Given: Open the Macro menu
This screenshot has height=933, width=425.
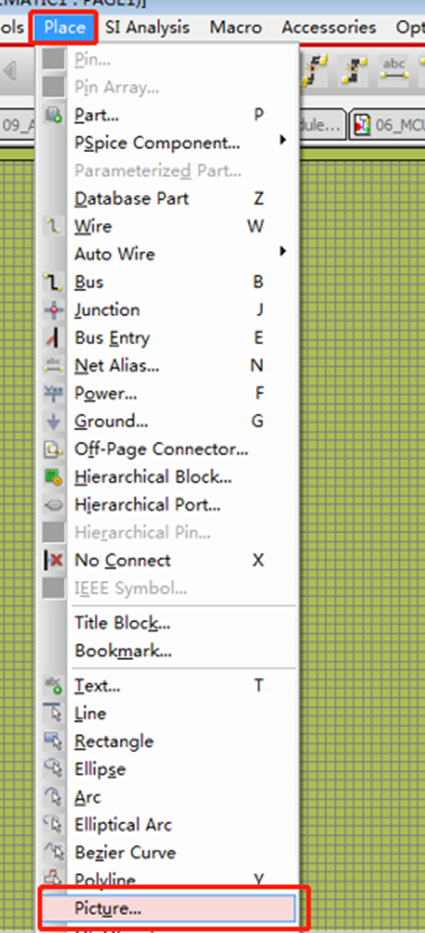Looking at the screenshot, I should click(236, 27).
